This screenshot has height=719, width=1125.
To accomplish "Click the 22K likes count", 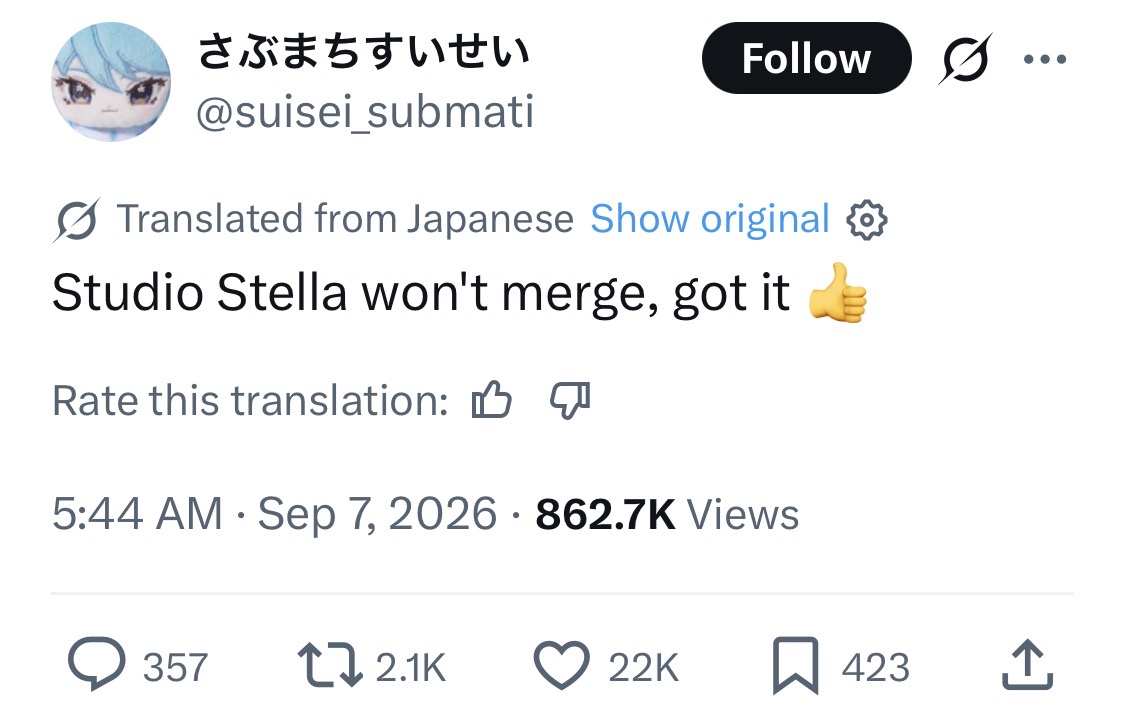I will click(x=644, y=667).
